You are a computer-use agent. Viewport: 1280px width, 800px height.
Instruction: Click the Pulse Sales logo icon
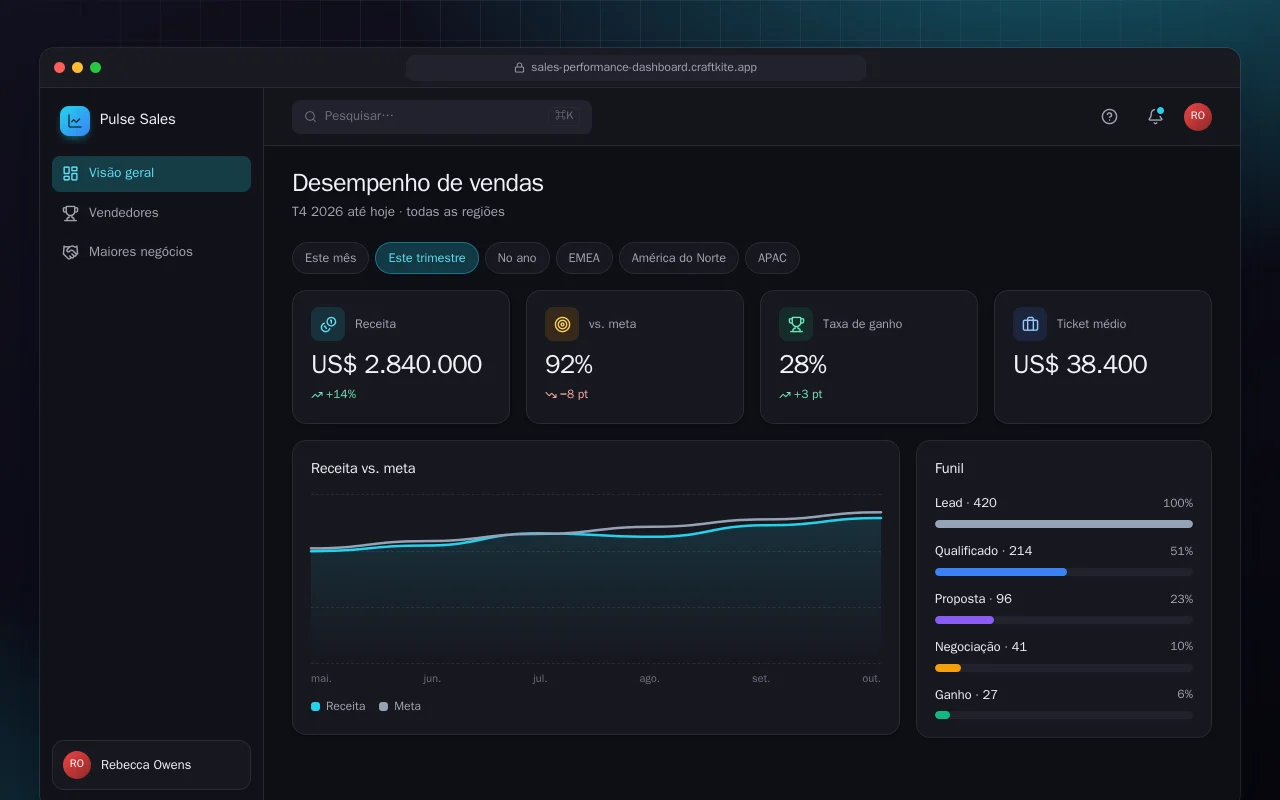(75, 121)
